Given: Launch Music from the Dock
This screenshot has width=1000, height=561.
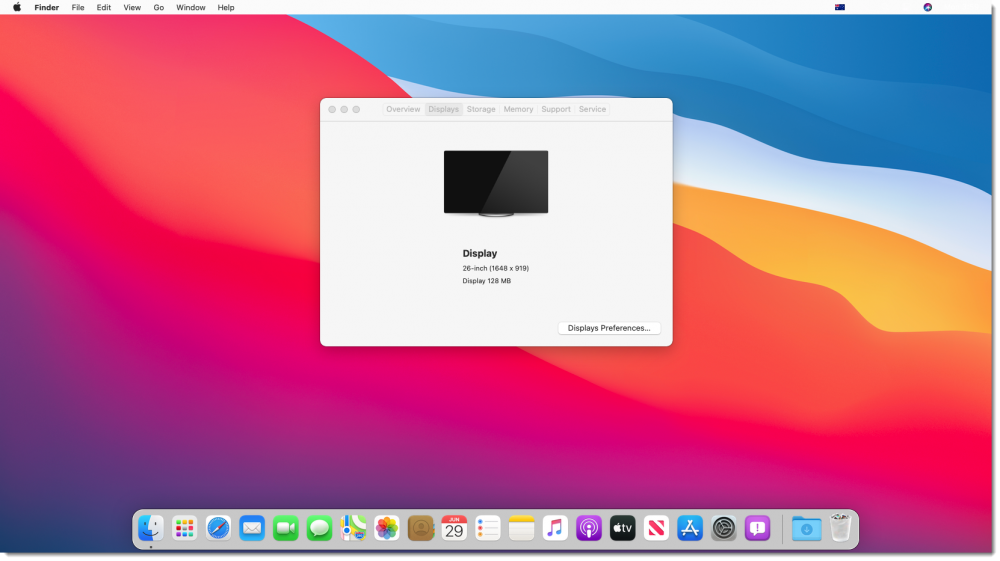Looking at the screenshot, I should [555, 528].
